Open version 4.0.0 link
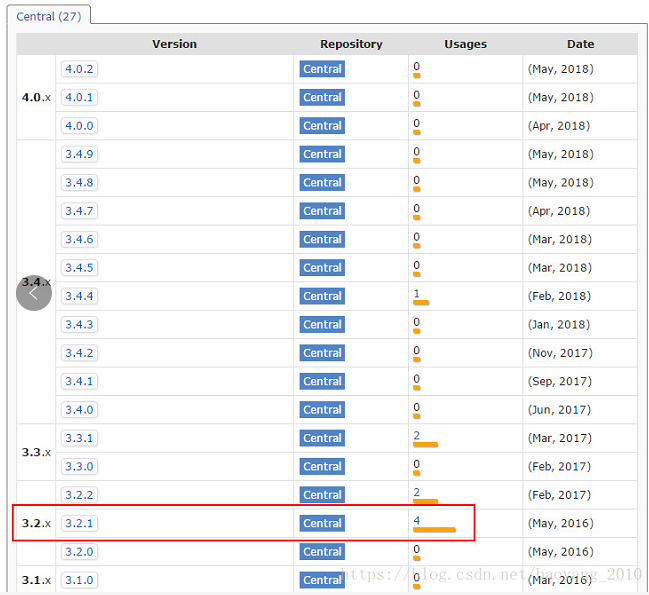The height and width of the screenshot is (595, 649). [79, 126]
